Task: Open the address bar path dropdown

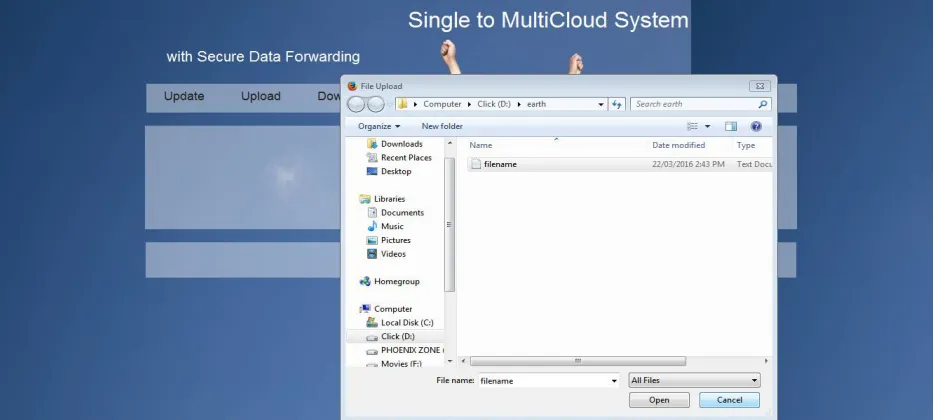Action: (x=600, y=104)
